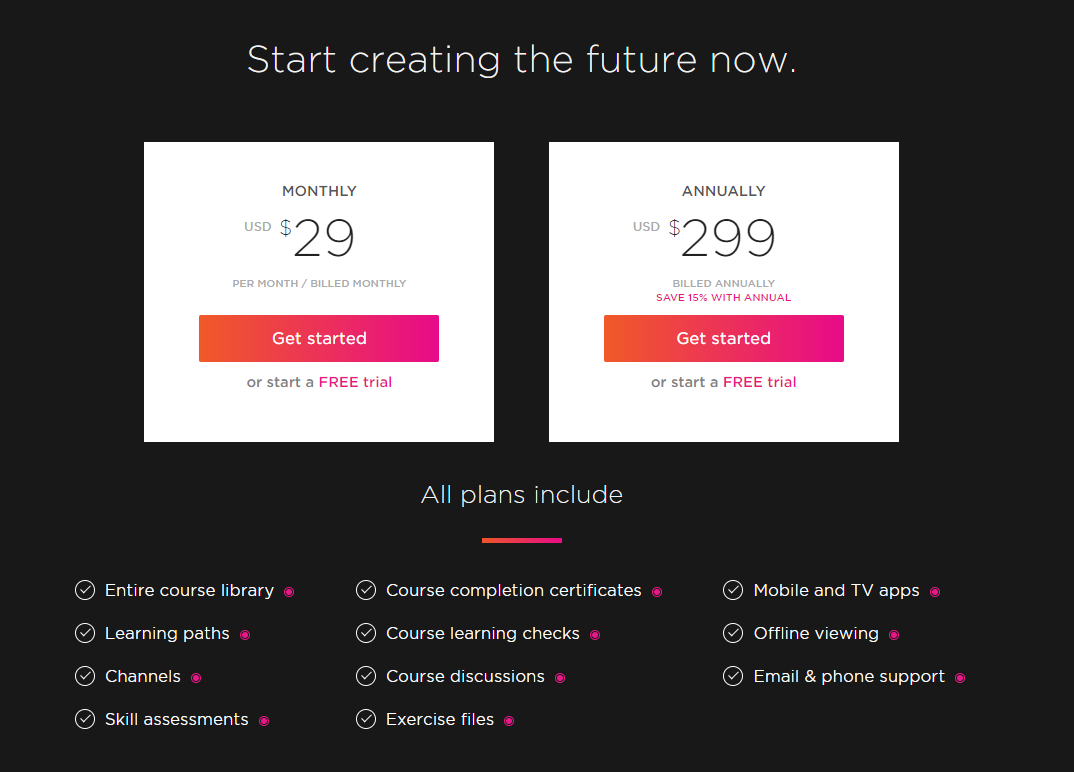The image size is (1074, 772).
Task: Click the info dot beside Exercise files
Action: pos(509,721)
